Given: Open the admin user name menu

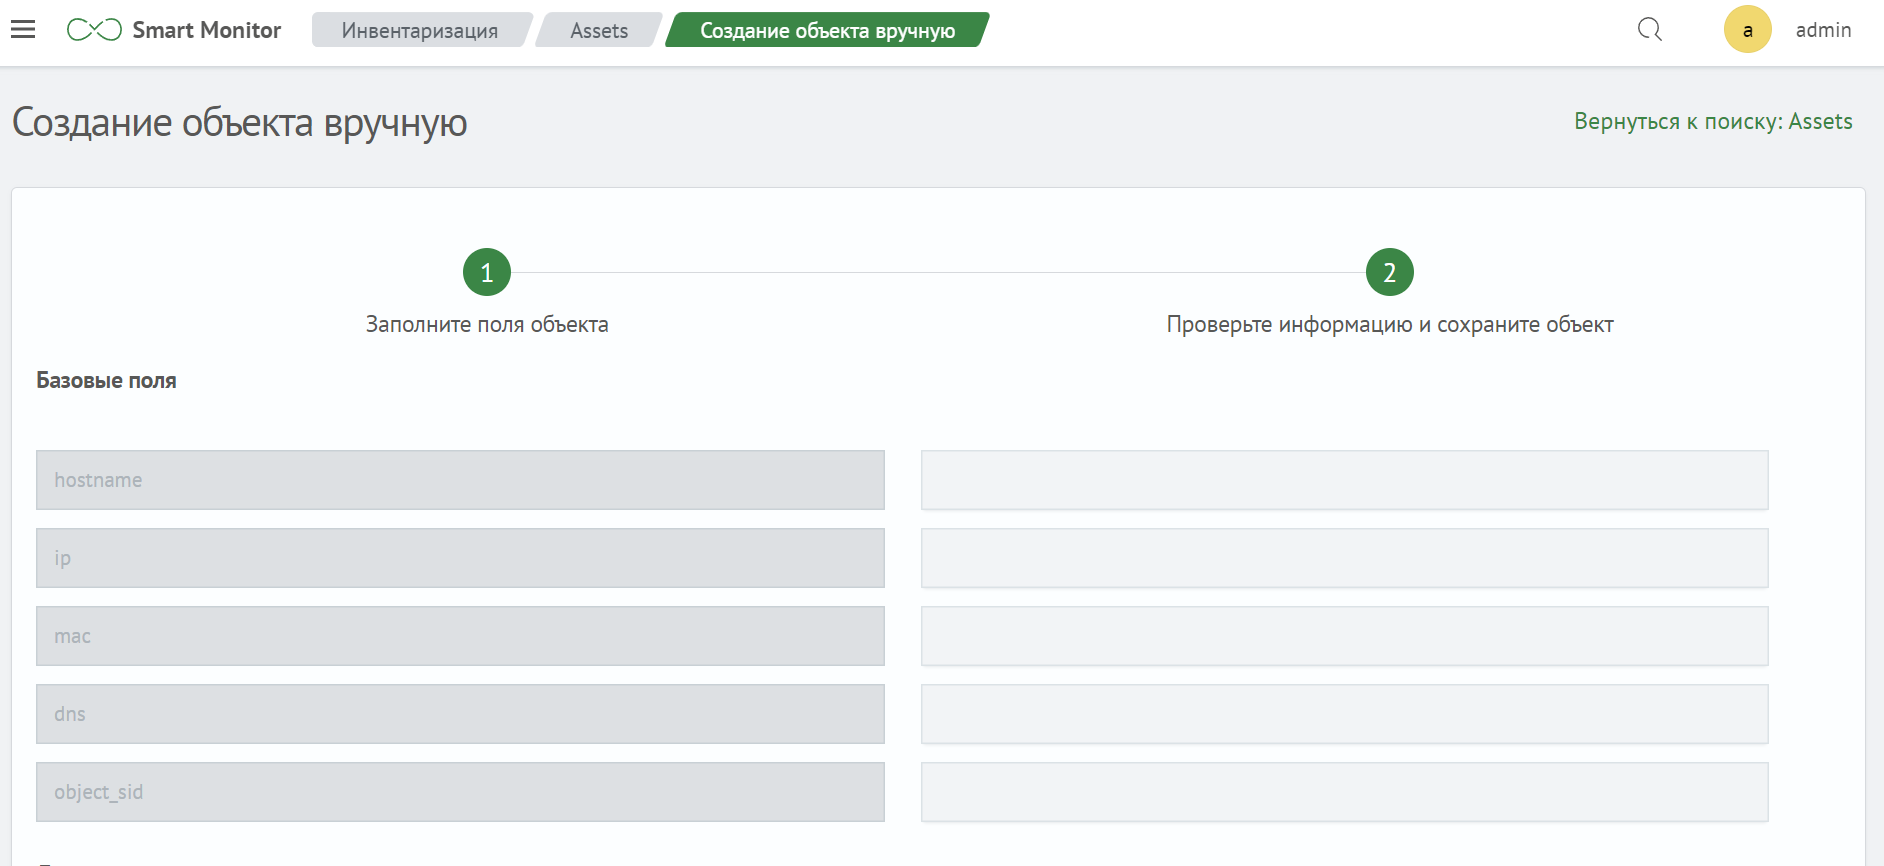Looking at the screenshot, I should tap(1823, 30).
